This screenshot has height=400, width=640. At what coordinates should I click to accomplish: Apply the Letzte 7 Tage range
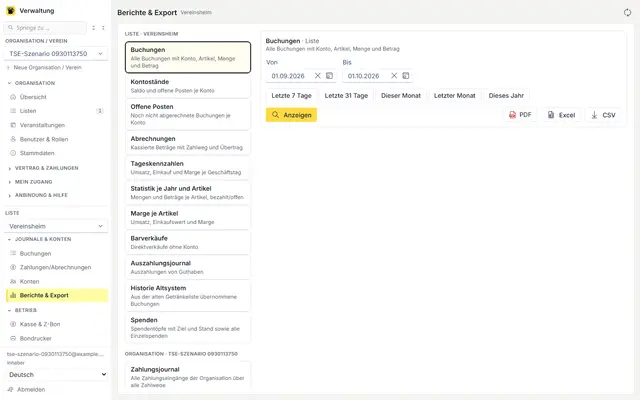tap(291, 96)
